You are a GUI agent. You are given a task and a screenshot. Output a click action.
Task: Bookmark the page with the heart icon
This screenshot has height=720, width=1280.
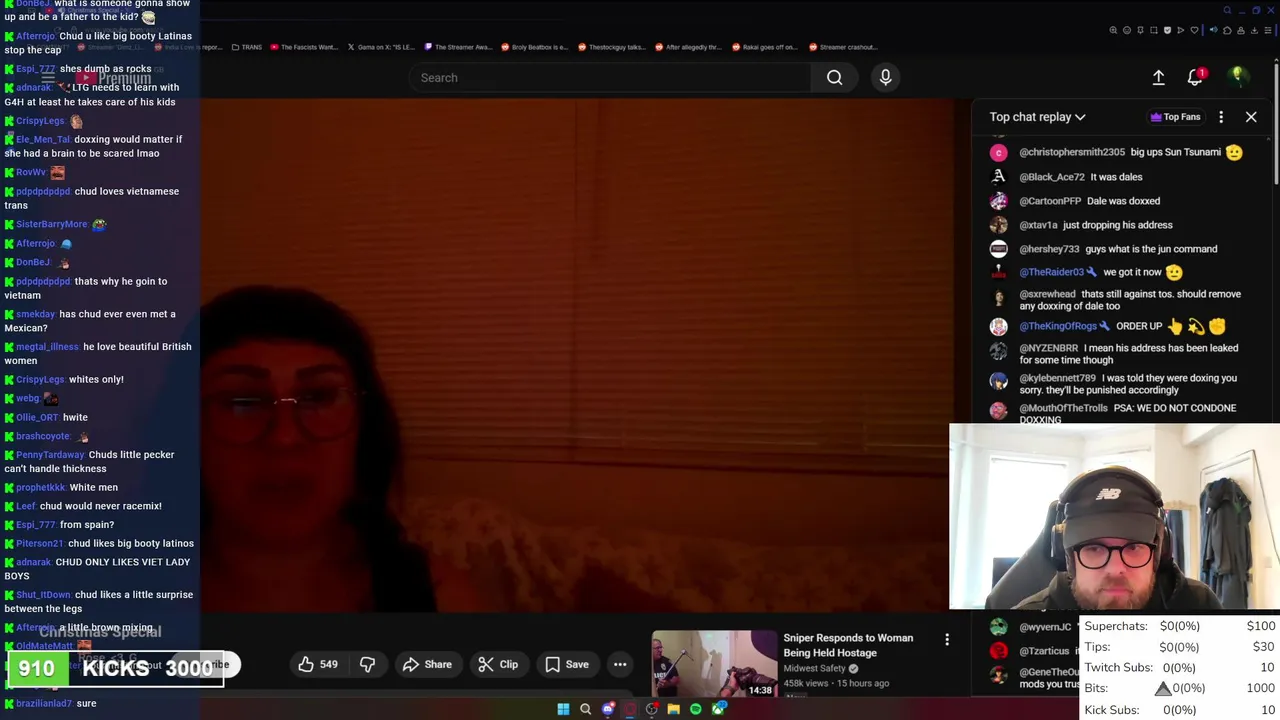[x=1194, y=30]
